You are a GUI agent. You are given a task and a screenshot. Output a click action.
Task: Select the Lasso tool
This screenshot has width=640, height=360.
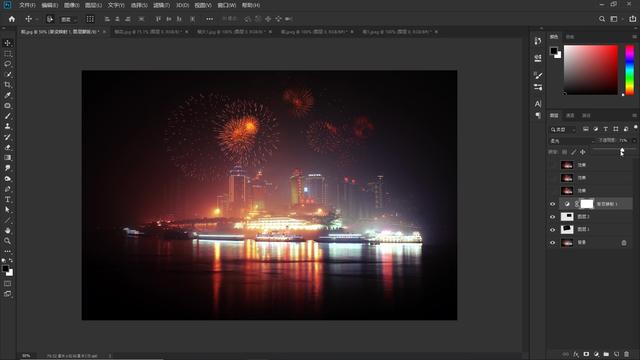tap(7, 64)
